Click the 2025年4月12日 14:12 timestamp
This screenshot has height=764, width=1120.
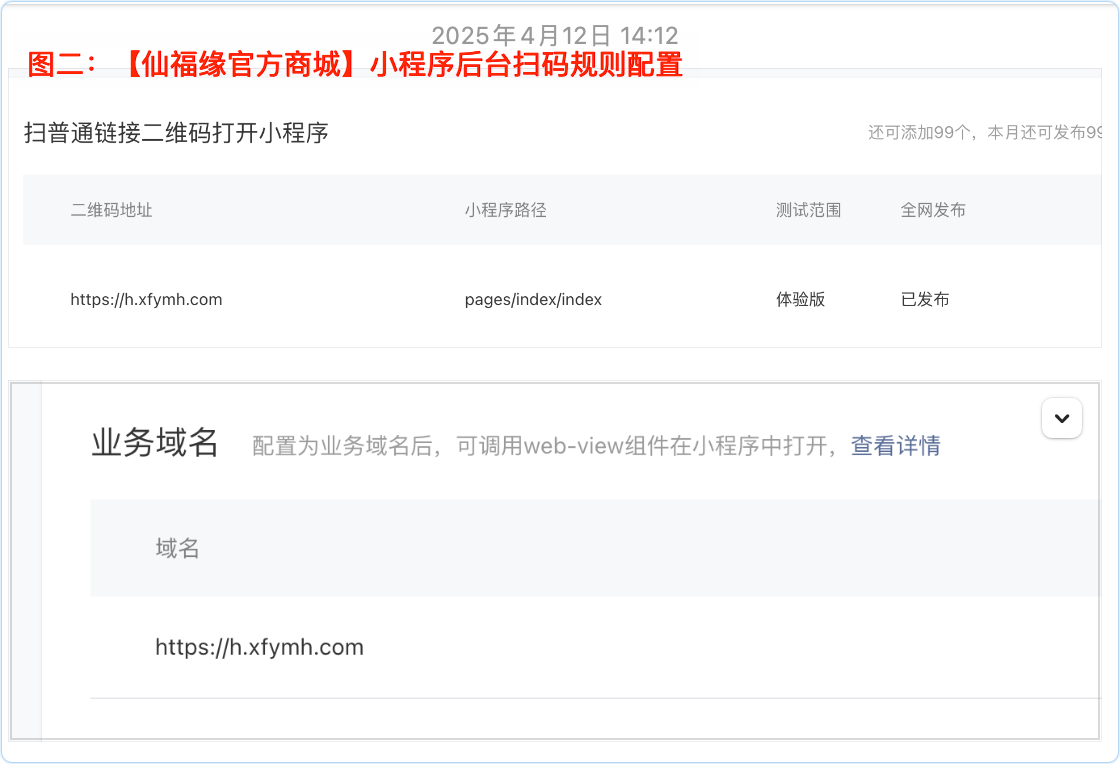coord(554,35)
